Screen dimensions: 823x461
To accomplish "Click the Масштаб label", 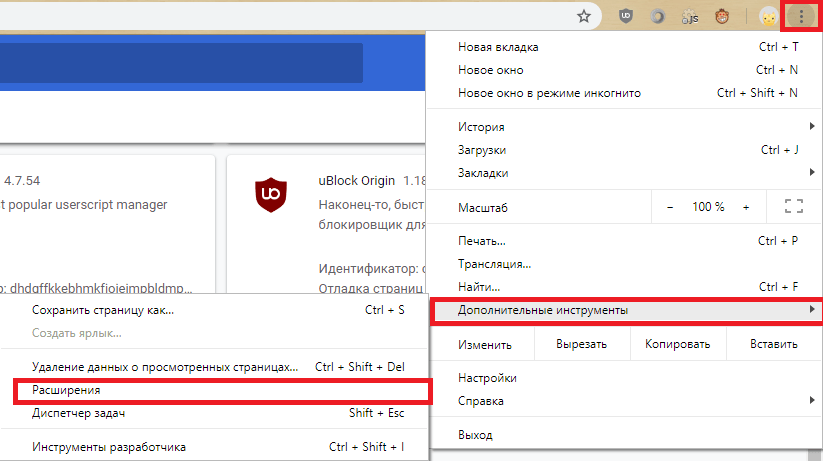I will click(x=482, y=208).
